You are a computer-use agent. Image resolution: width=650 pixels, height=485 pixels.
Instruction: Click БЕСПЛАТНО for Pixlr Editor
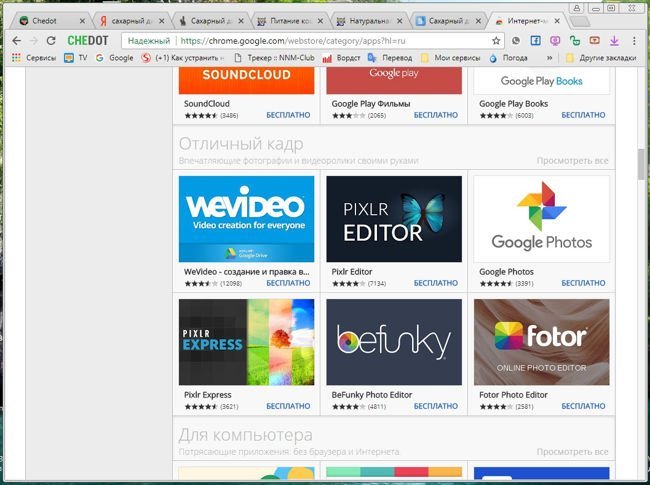pos(436,283)
